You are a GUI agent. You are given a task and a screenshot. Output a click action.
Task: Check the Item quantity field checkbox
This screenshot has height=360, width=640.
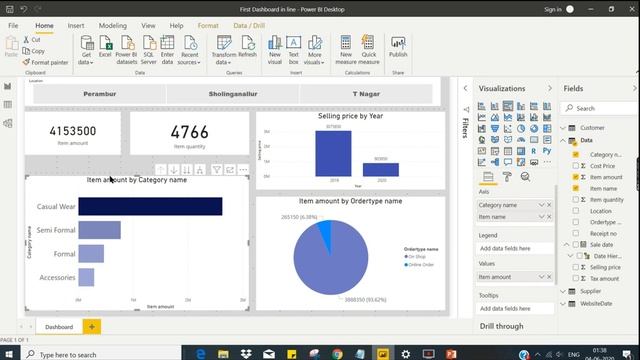click(x=576, y=200)
